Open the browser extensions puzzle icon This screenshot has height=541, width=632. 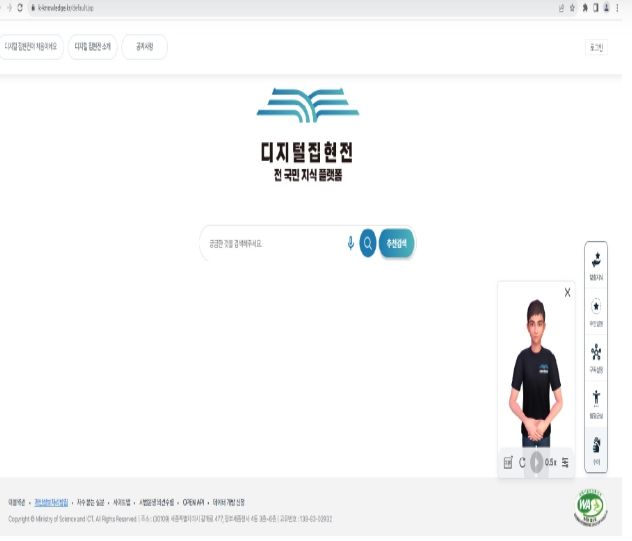coord(584,8)
